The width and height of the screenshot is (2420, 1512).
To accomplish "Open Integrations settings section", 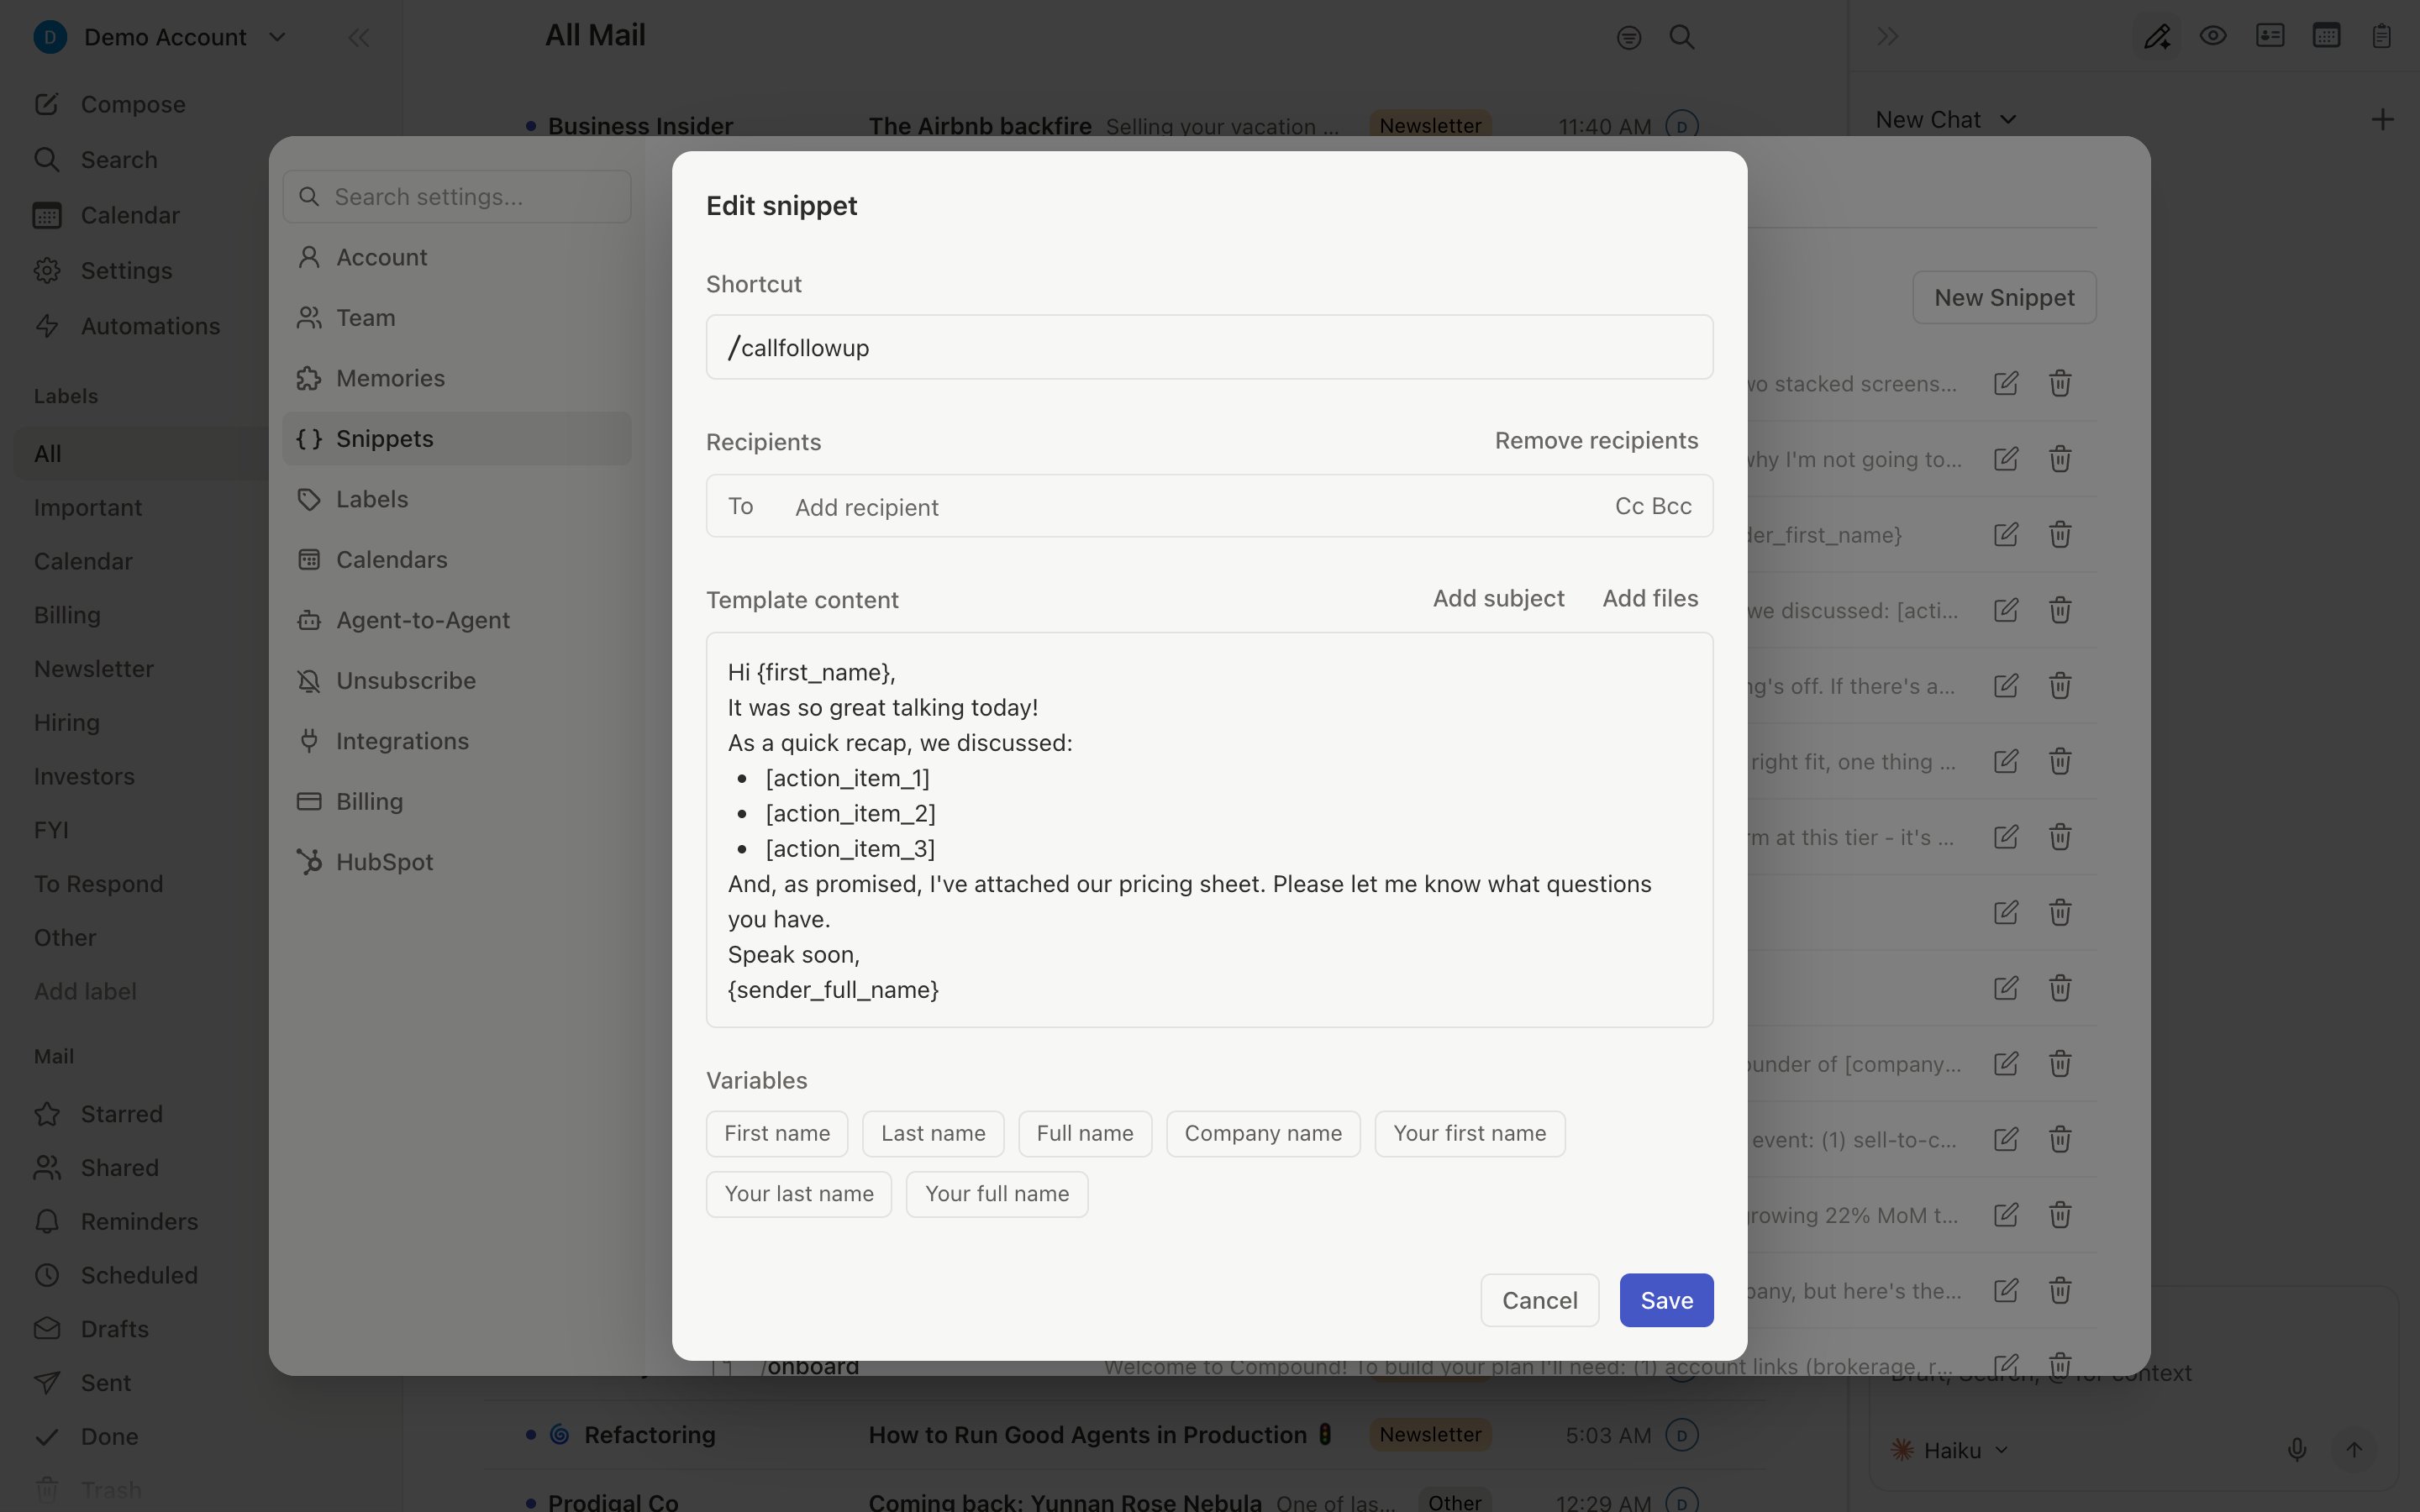I will click(457, 741).
